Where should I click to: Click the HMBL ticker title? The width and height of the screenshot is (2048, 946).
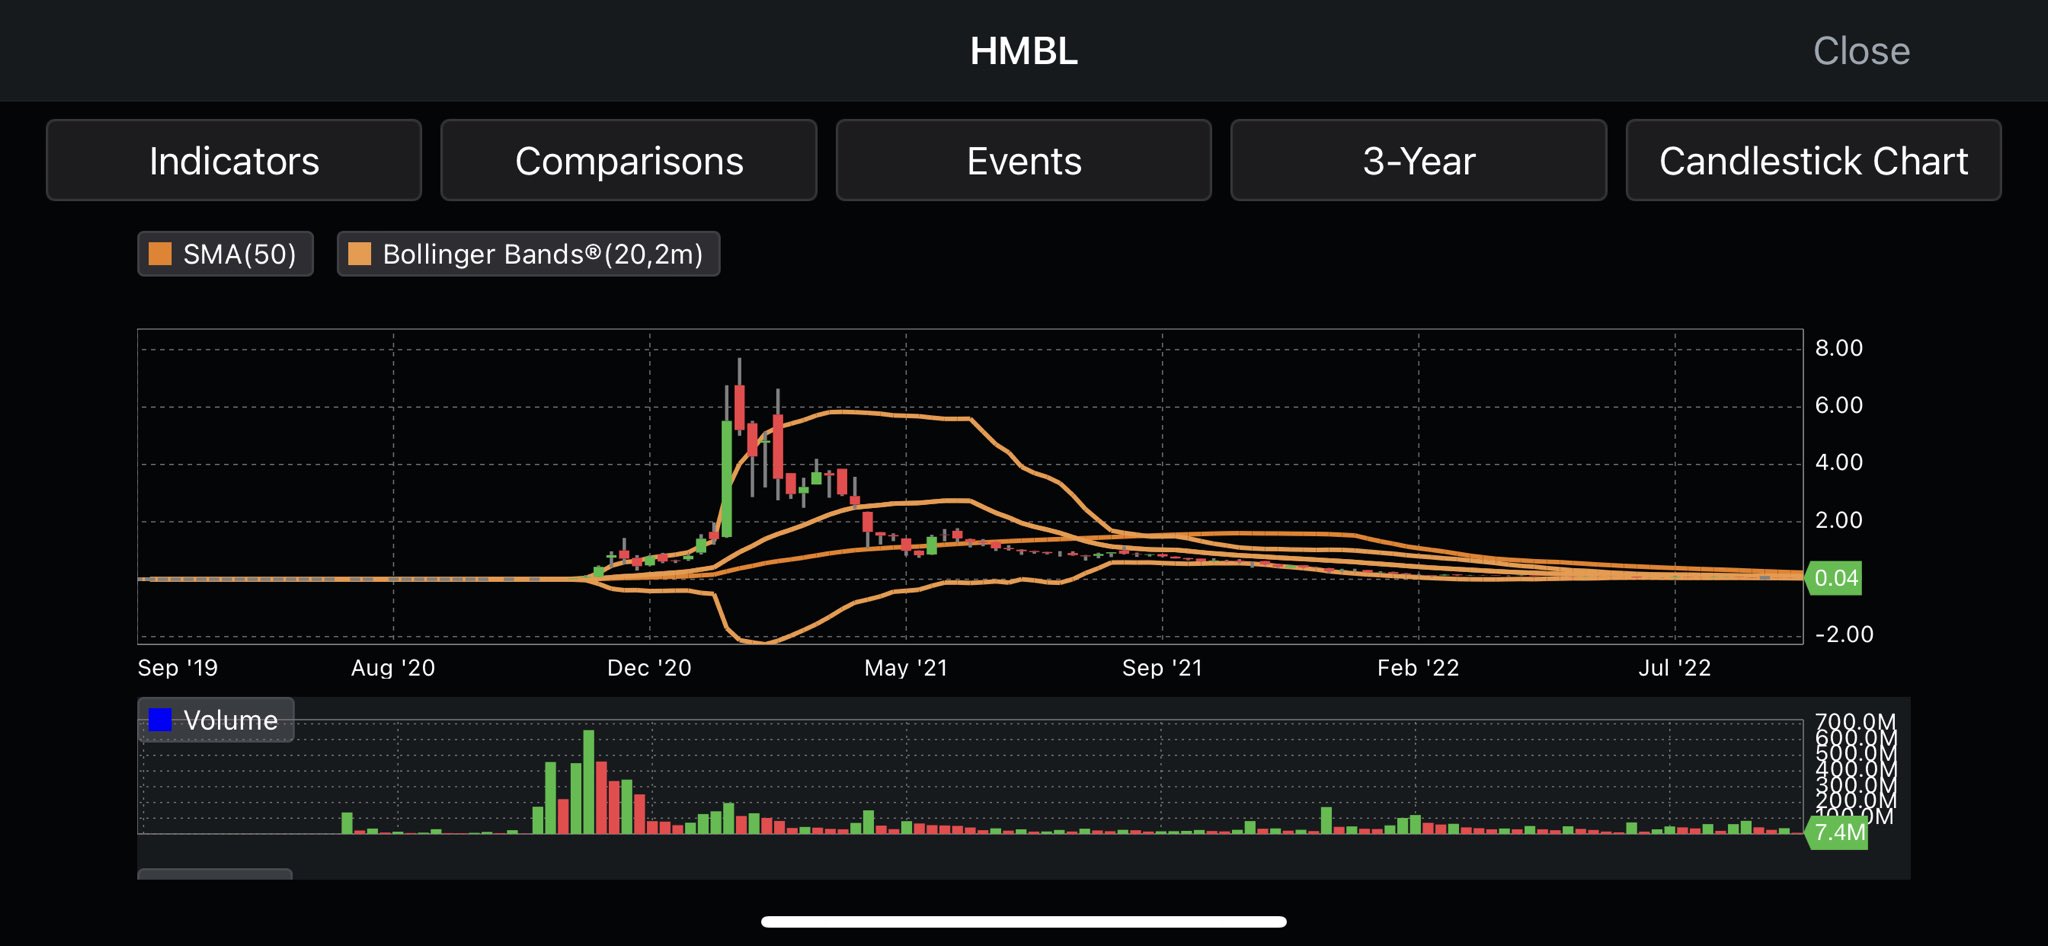pyautogui.click(x=1024, y=51)
